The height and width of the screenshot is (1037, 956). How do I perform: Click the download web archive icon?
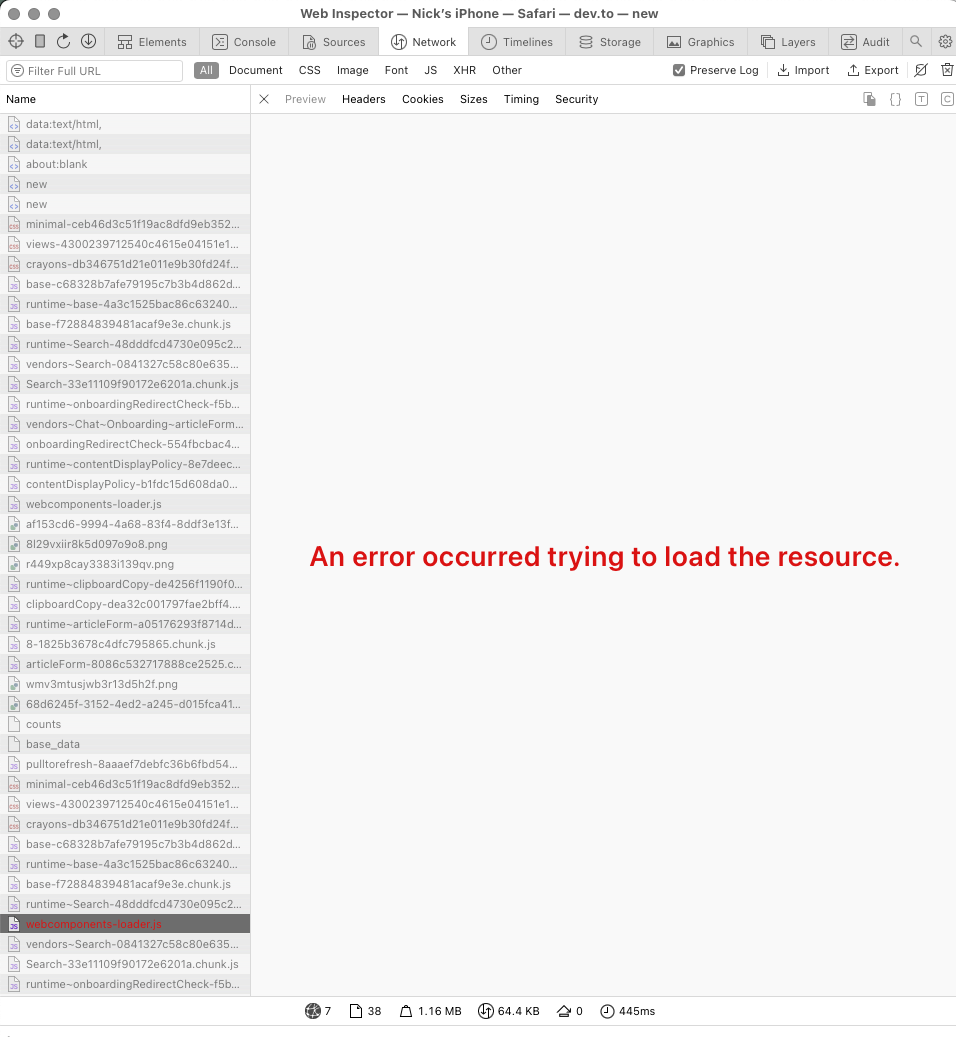(88, 42)
